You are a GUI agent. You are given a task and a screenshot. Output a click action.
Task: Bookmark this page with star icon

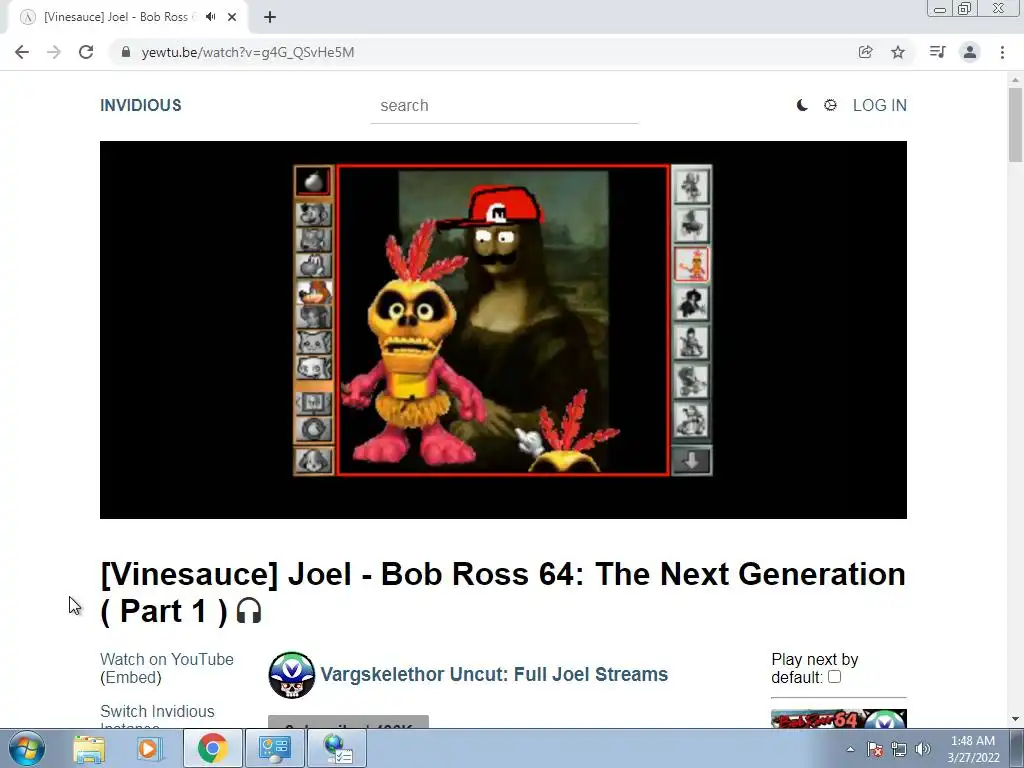898,52
